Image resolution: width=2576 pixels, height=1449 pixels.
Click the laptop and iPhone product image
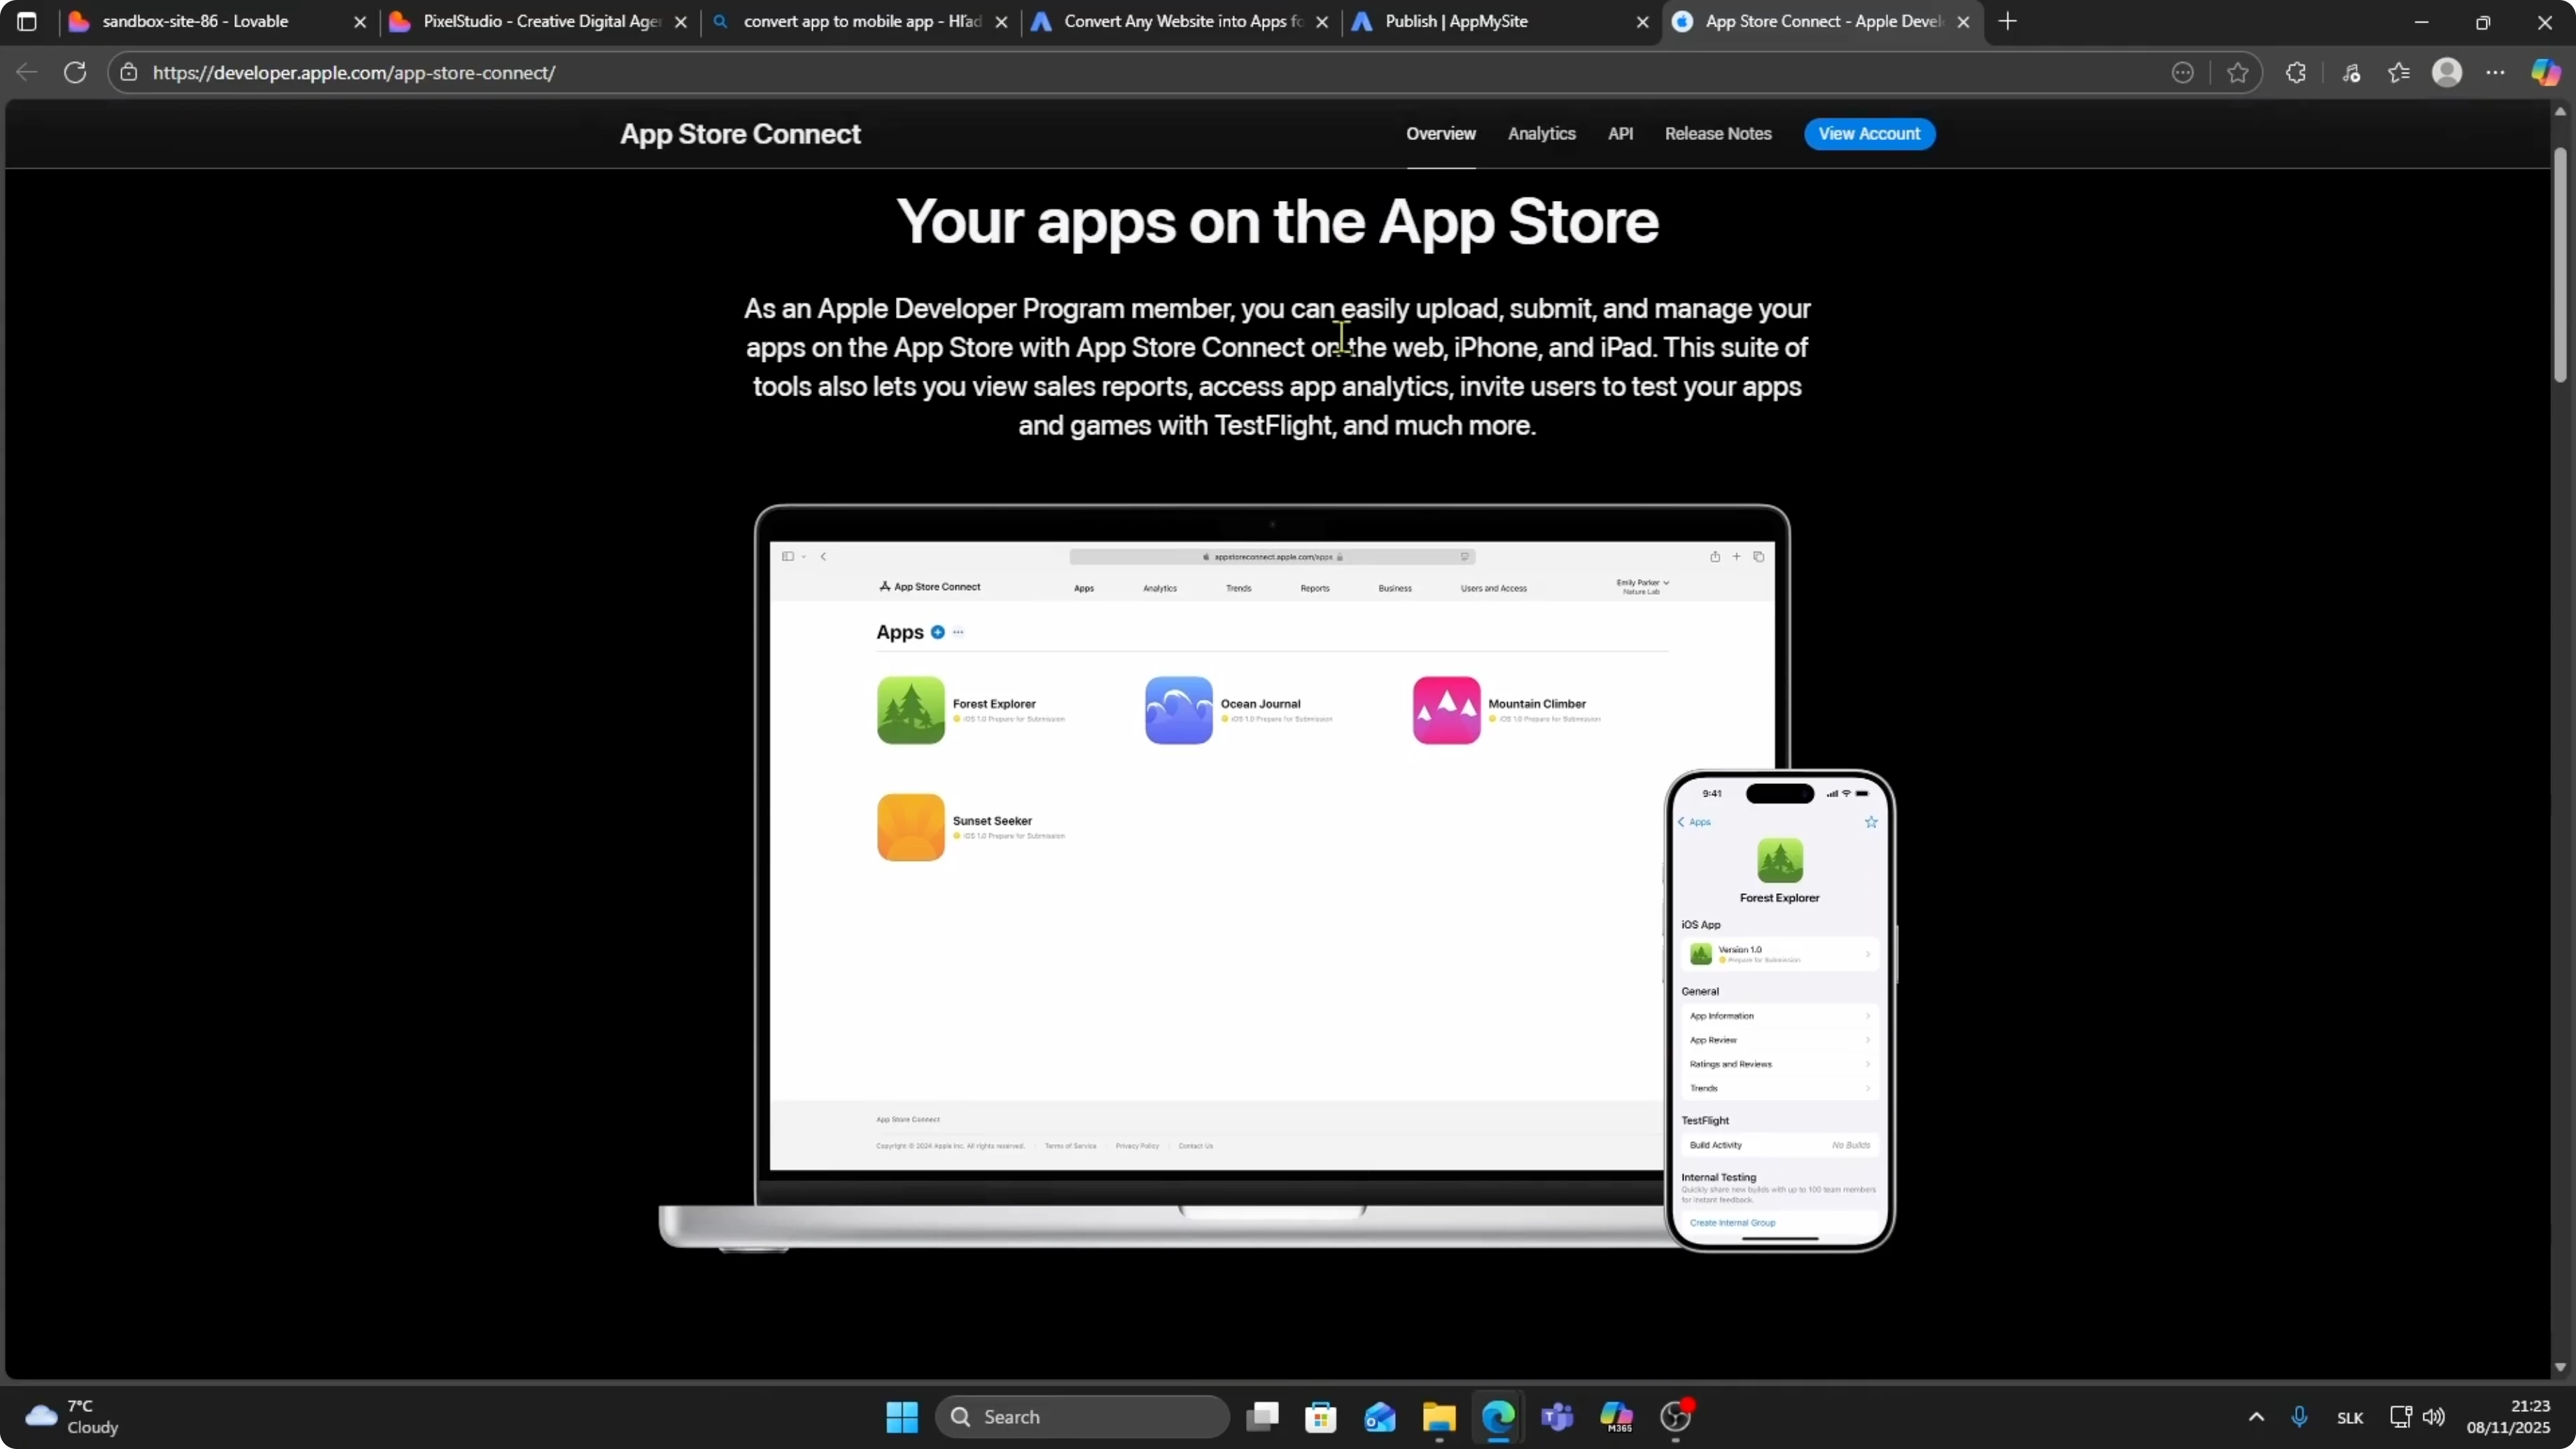coord(1277,878)
